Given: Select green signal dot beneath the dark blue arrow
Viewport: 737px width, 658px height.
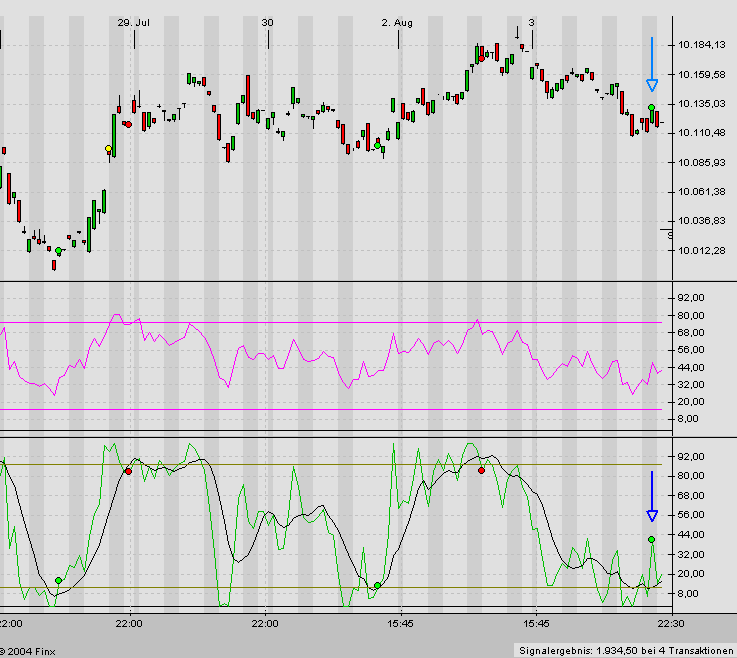Looking at the screenshot, I should tap(651, 539).
